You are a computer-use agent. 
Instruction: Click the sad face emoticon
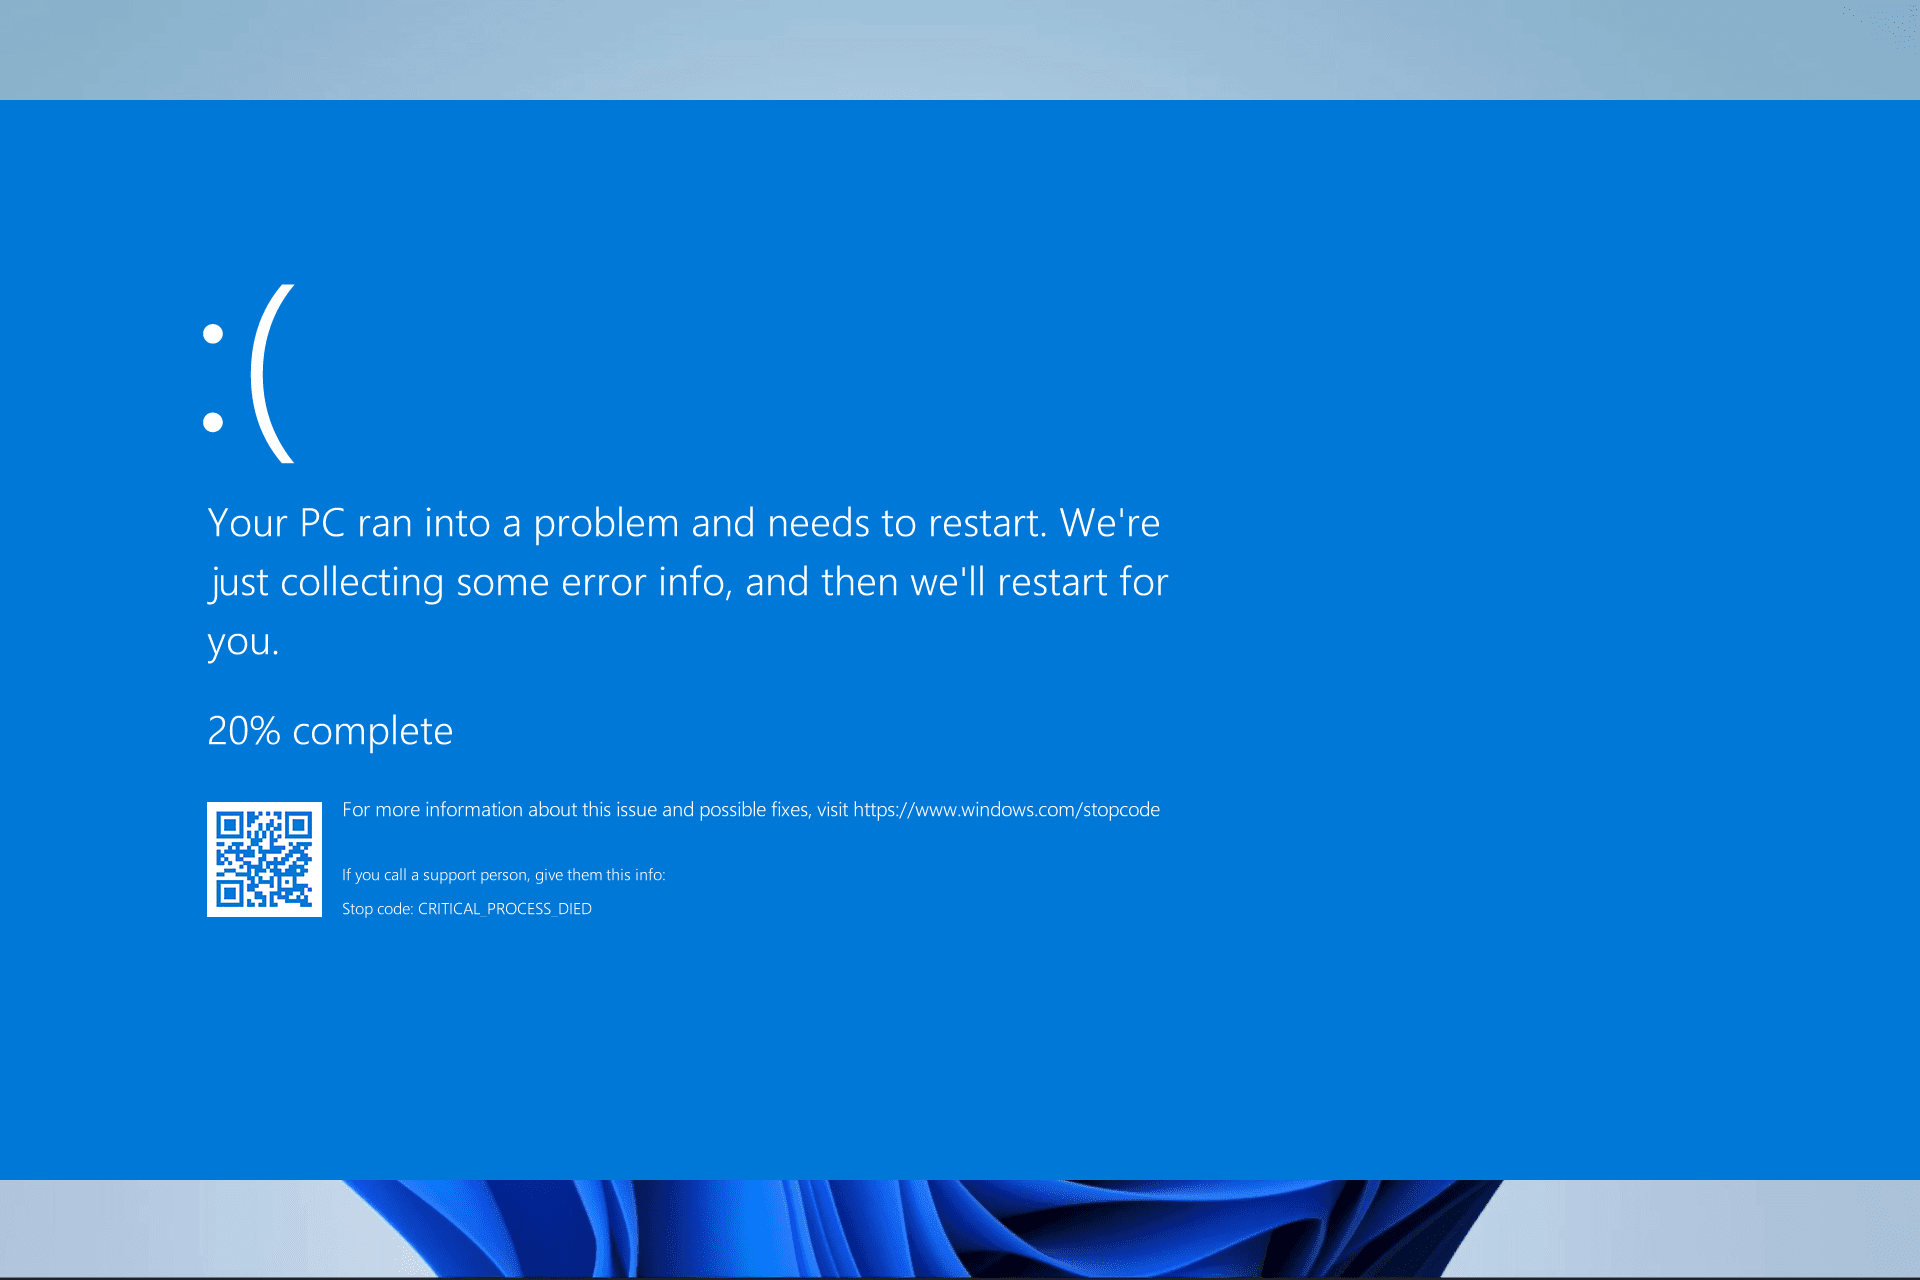[248, 374]
